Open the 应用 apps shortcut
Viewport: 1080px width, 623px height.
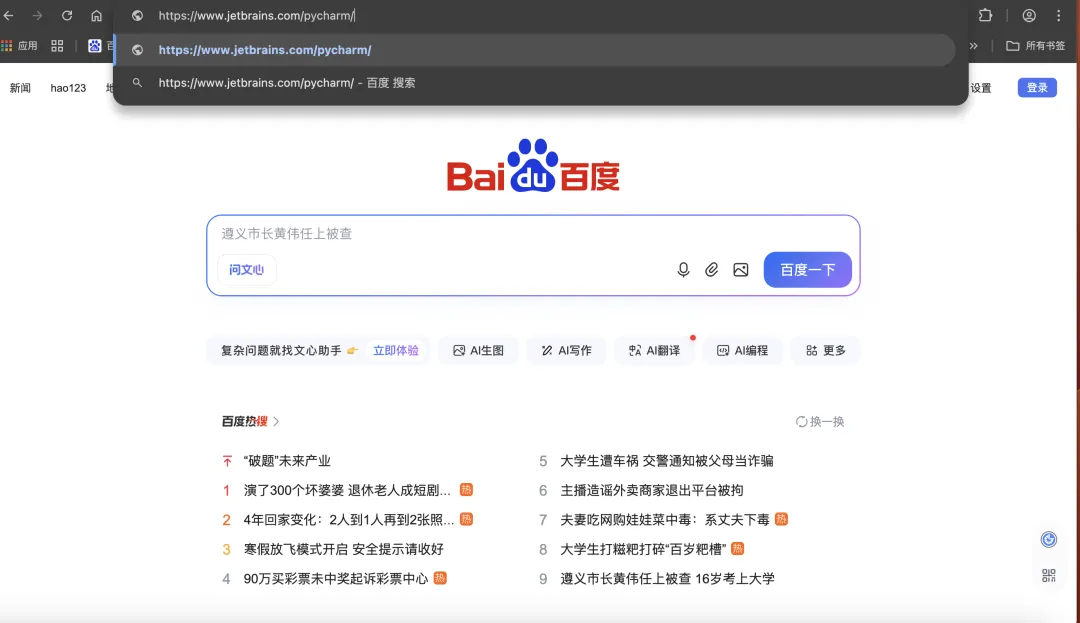point(19,45)
